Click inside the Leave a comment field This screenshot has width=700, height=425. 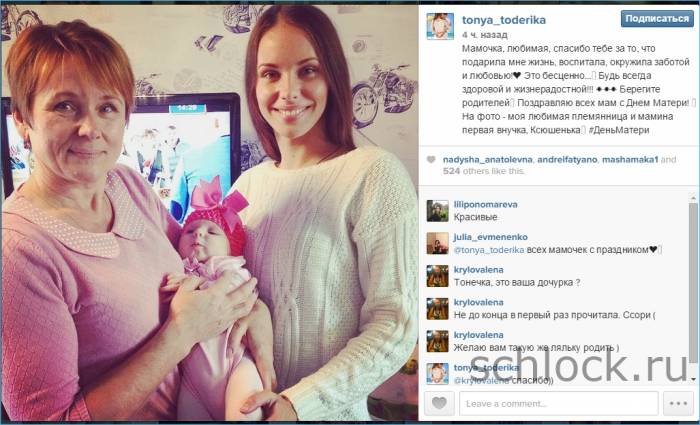[x=558, y=403]
